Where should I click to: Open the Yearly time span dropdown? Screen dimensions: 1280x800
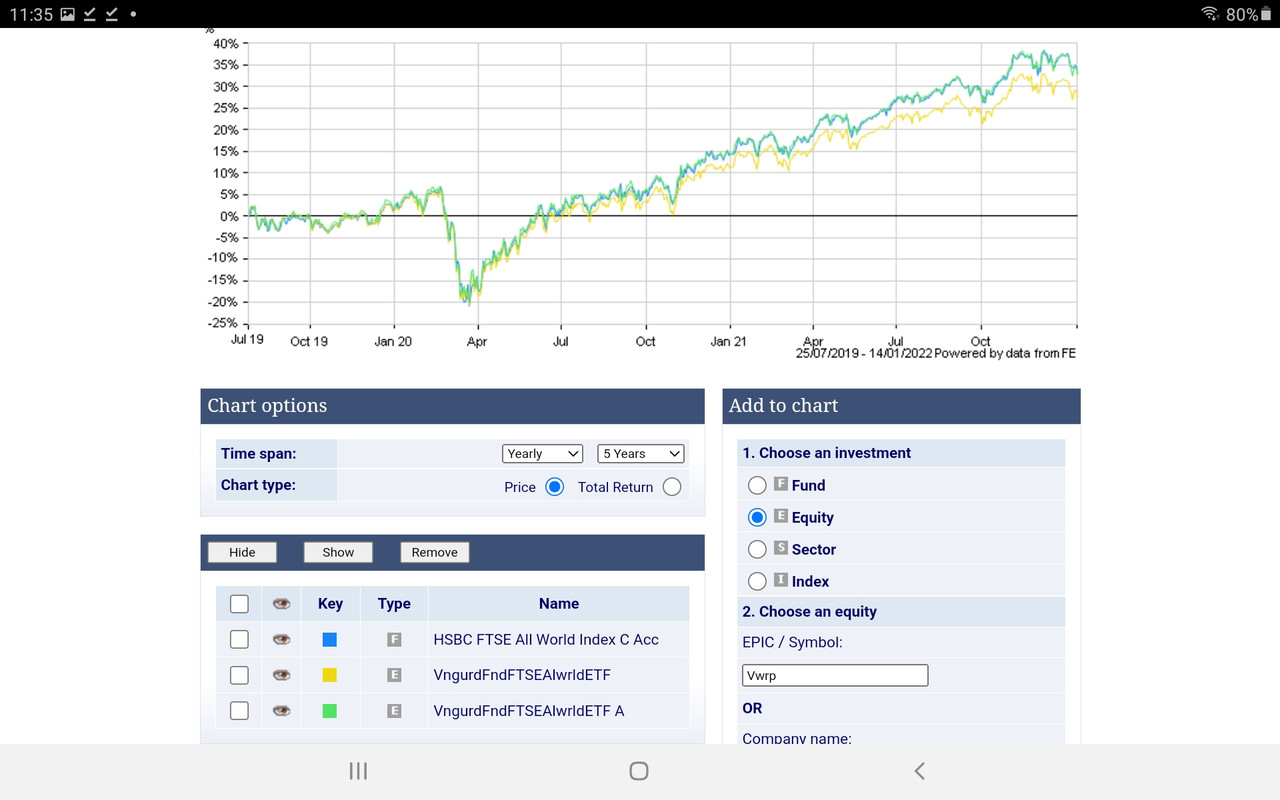(x=542, y=453)
